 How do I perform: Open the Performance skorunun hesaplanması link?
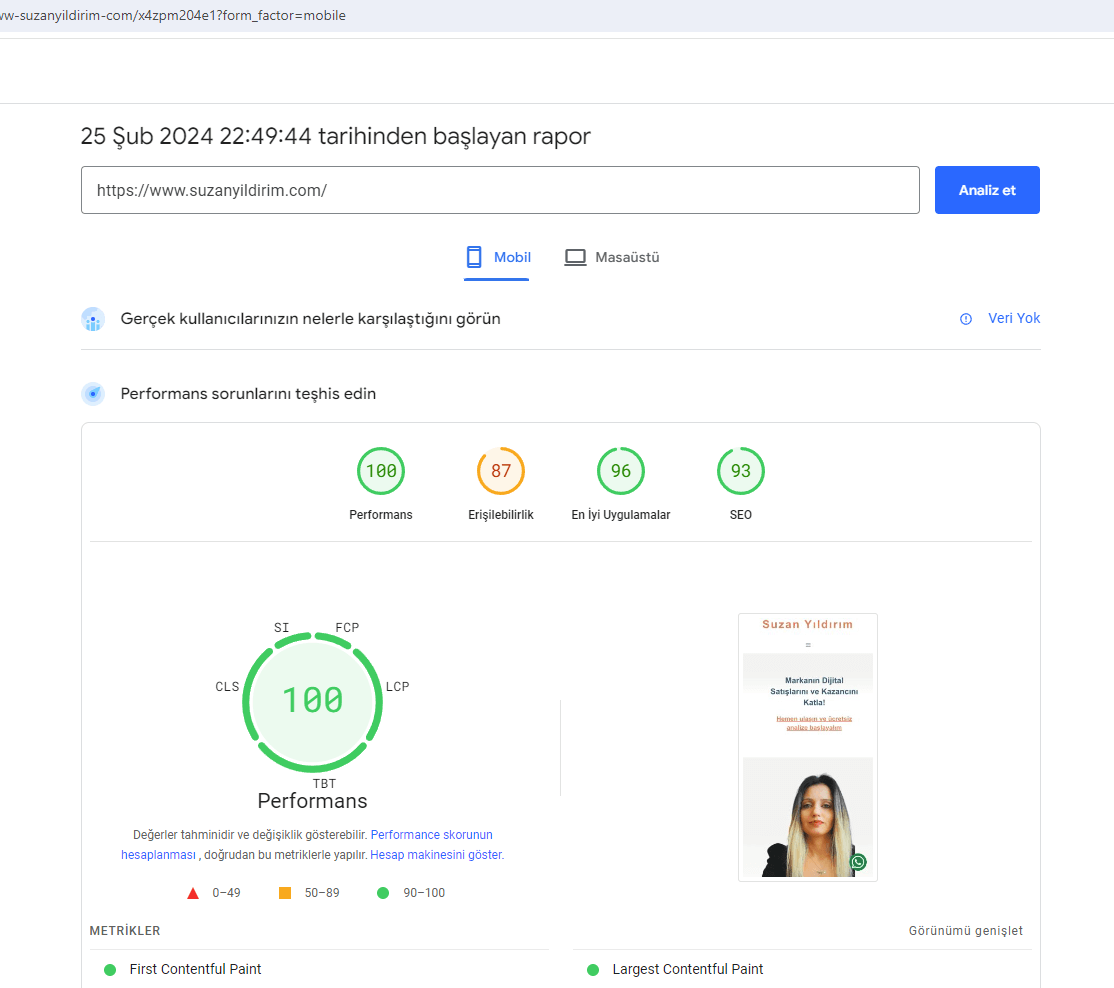431,835
